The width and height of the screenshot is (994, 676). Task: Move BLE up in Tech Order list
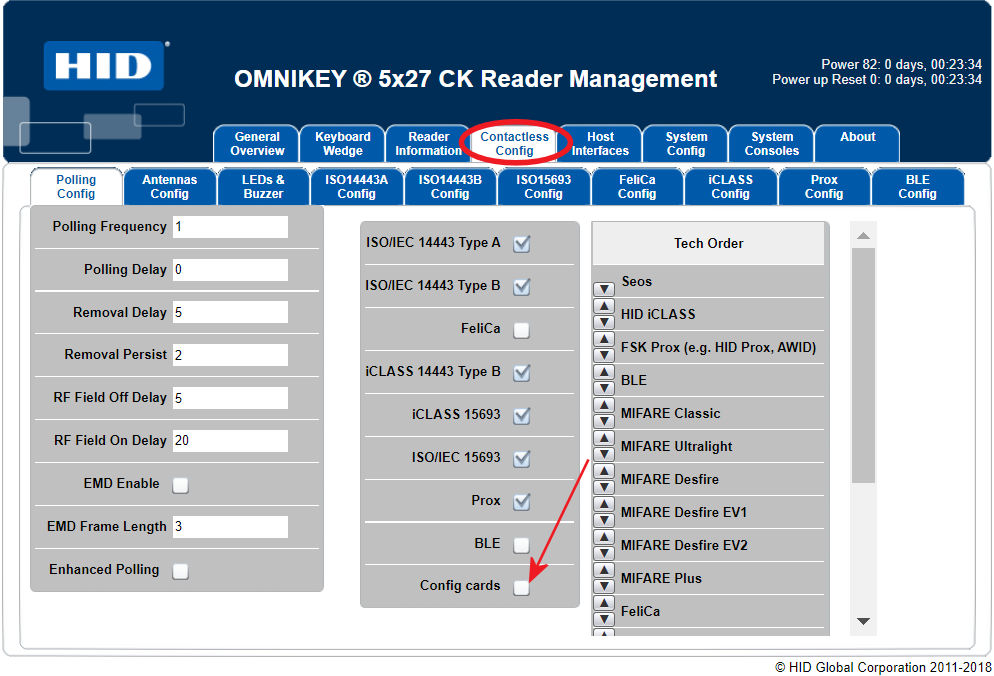[x=604, y=372]
